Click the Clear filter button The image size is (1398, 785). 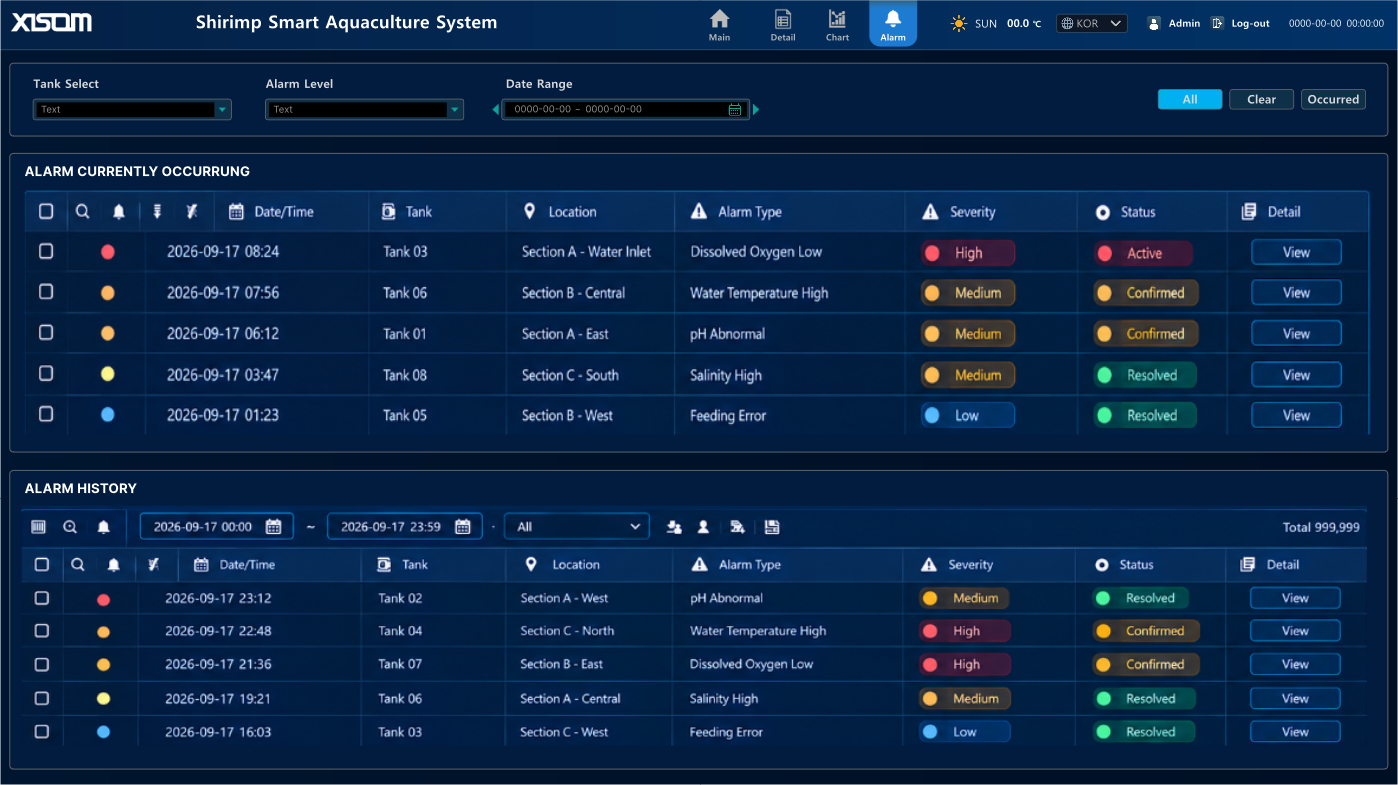click(x=1261, y=99)
